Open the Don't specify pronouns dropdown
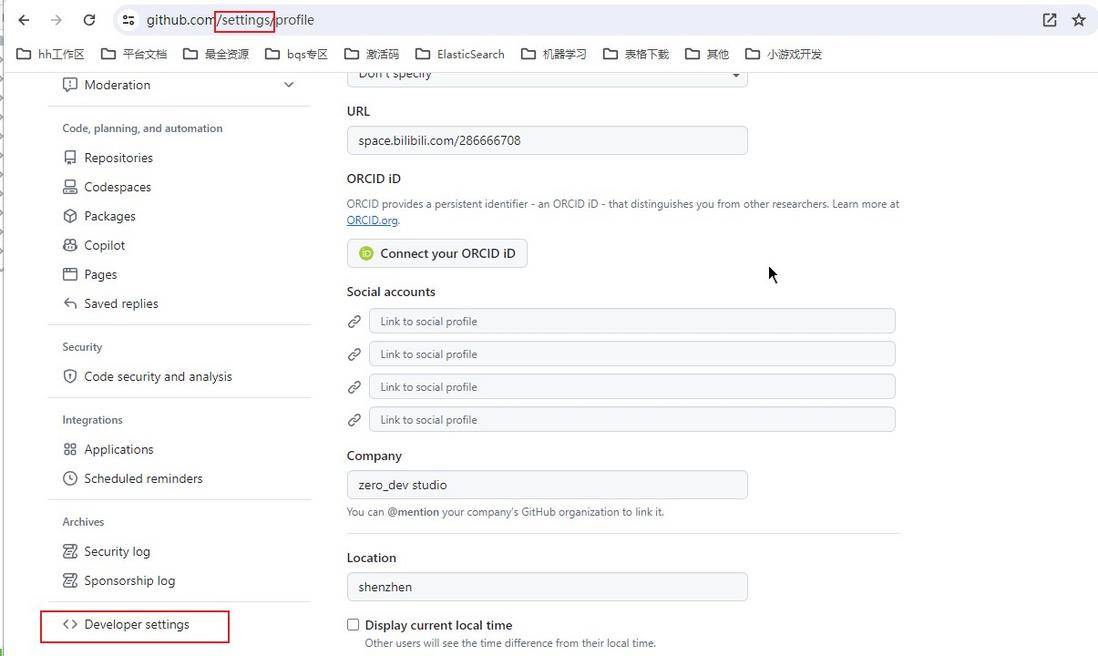This screenshot has height=656, width=1098. (x=547, y=76)
